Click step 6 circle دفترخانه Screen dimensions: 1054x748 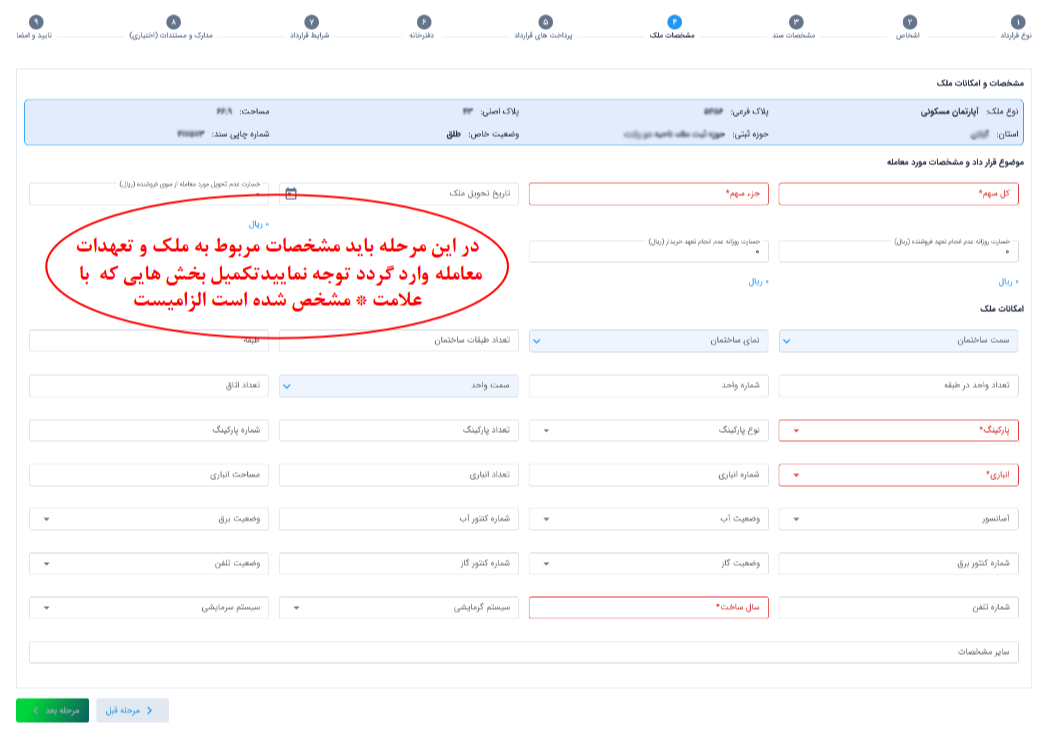pos(423,22)
